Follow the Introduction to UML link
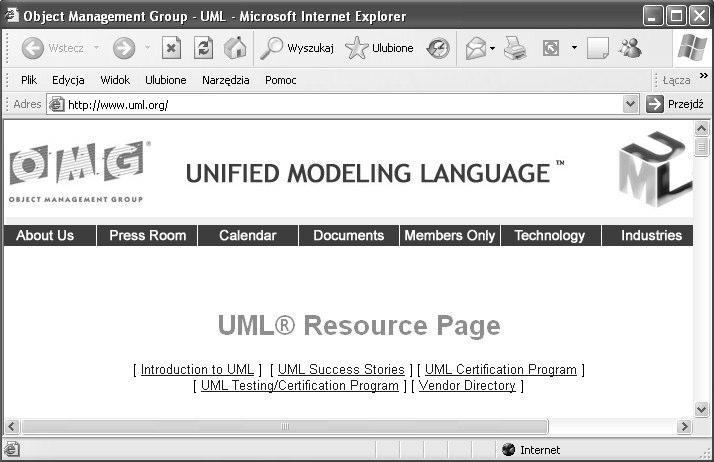The height and width of the screenshot is (462, 714). pyautogui.click(x=197, y=369)
